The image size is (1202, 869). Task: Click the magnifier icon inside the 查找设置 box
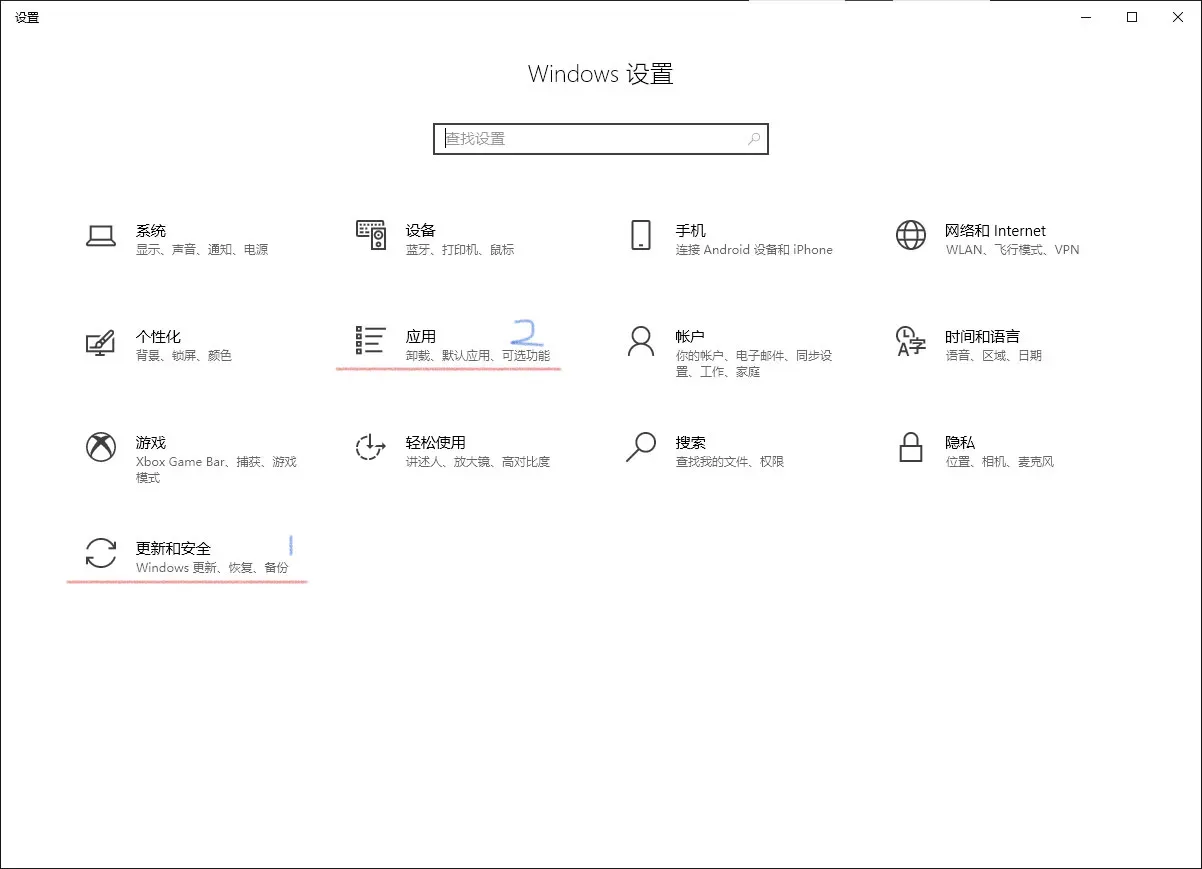pos(754,139)
